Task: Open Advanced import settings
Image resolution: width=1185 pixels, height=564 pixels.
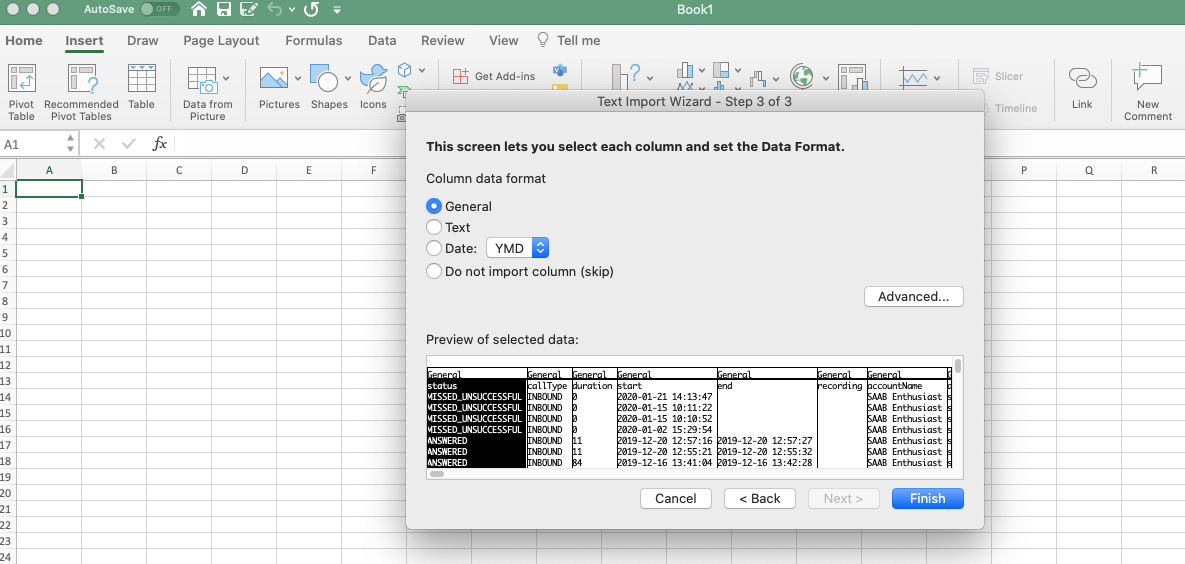Action: tap(913, 297)
